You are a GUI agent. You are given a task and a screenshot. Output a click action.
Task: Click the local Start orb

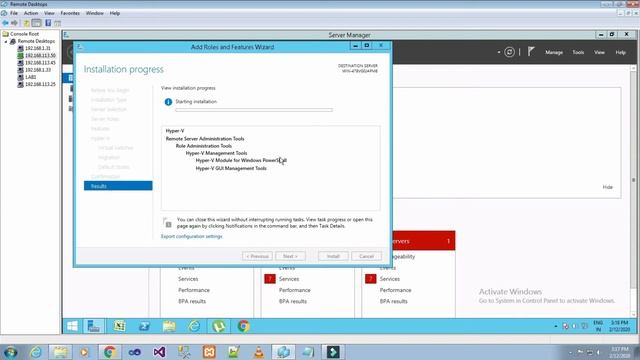pos(10,352)
